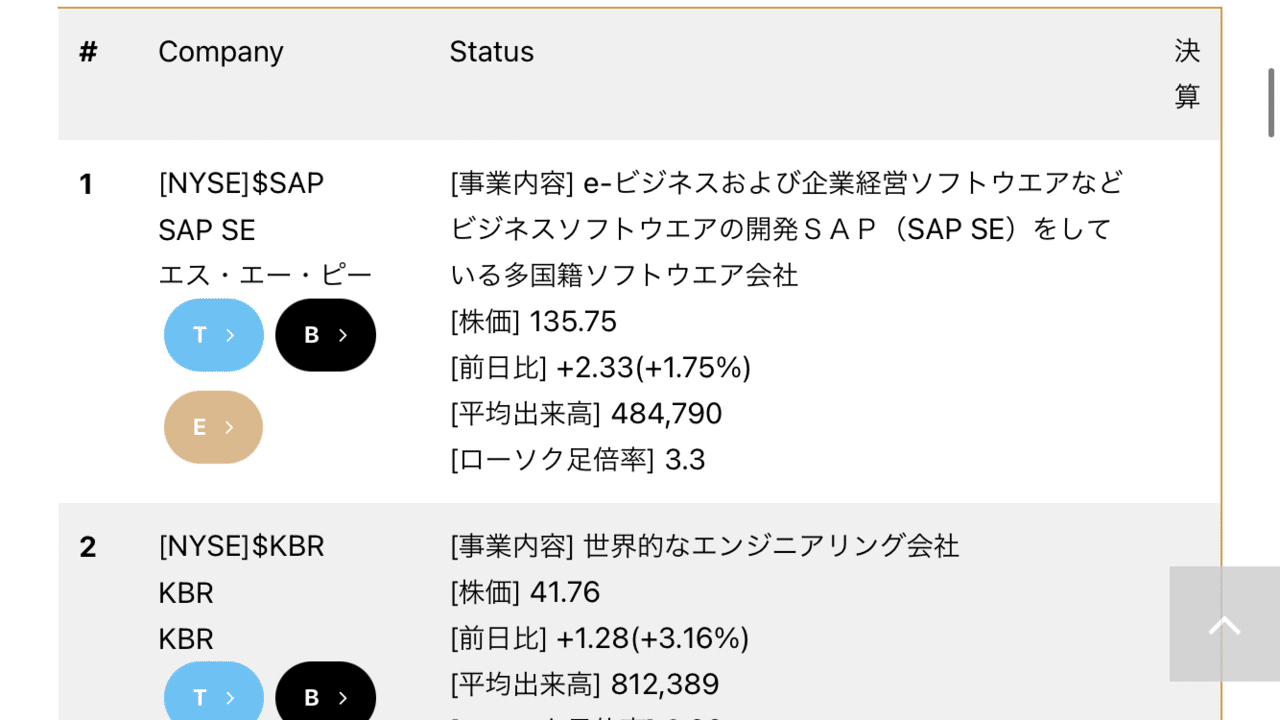1280x720 pixels.
Task: Click the scroll-to-top arrow button
Action: pyautogui.click(x=1224, y=625)
